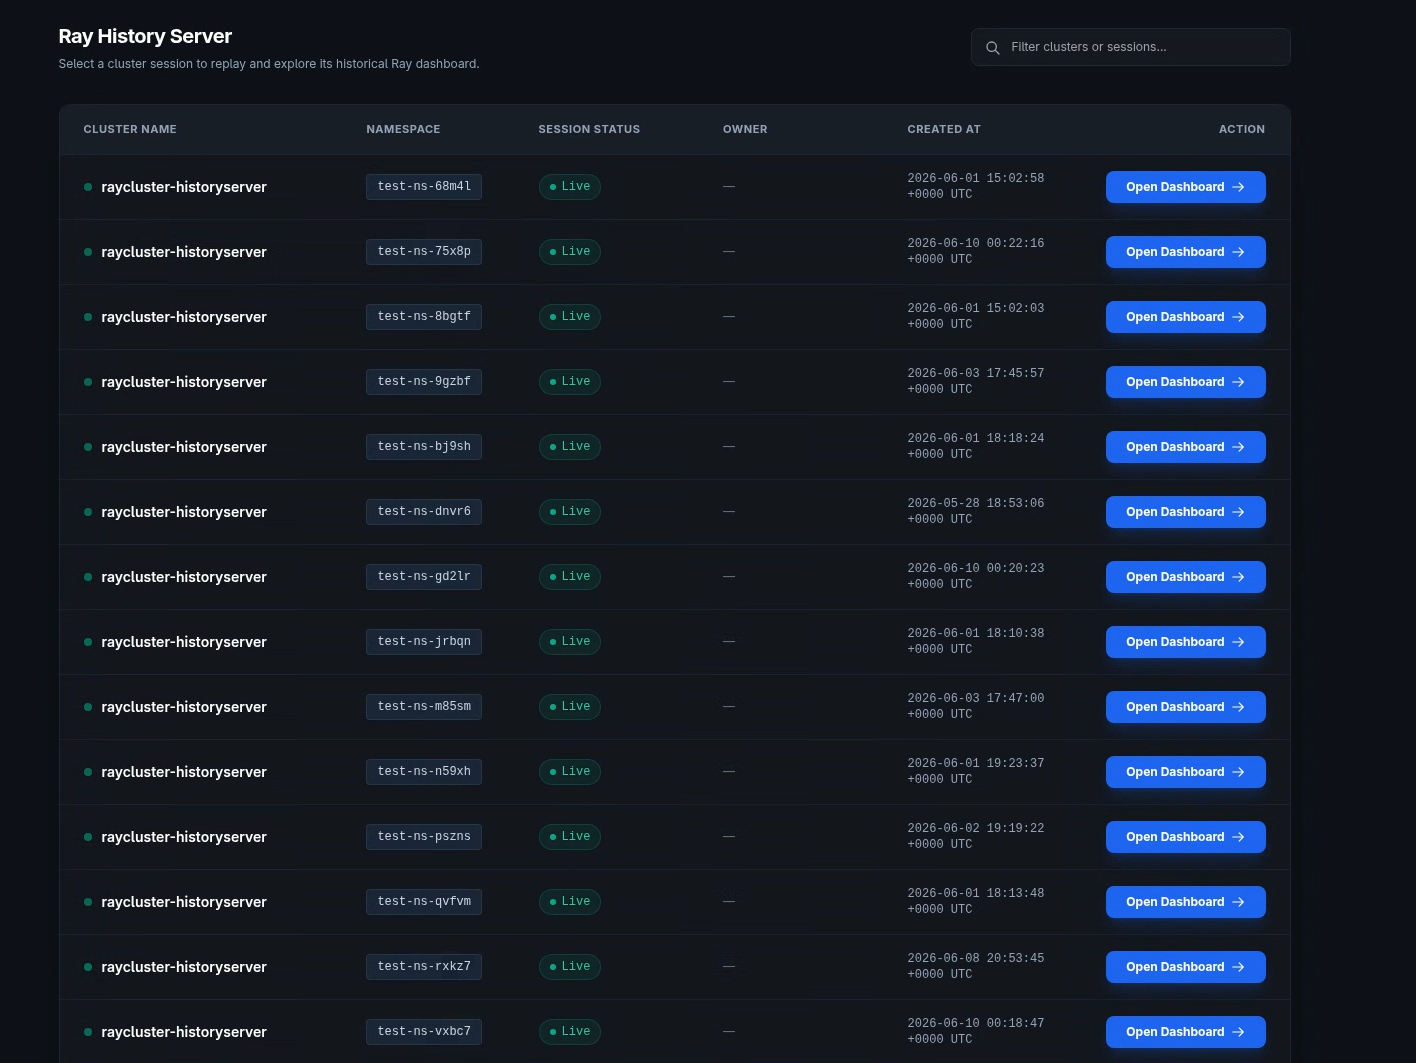Click created time 2026-06-10 00:18:47
1416x1063 pixels.
pos(975,1031)
